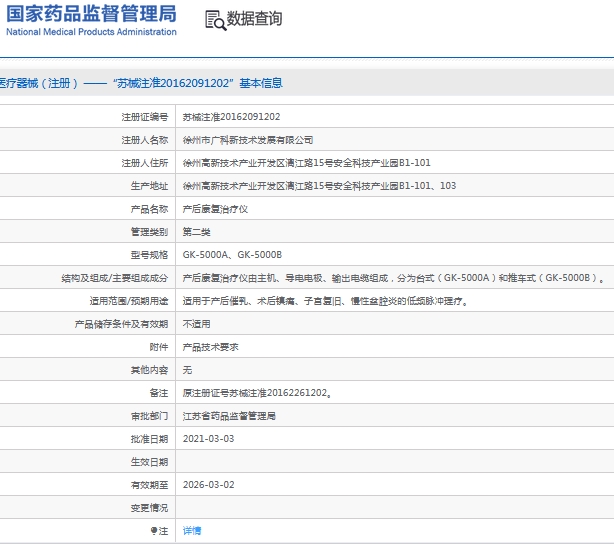Select 其他内容 value 无

click(187, 370)
